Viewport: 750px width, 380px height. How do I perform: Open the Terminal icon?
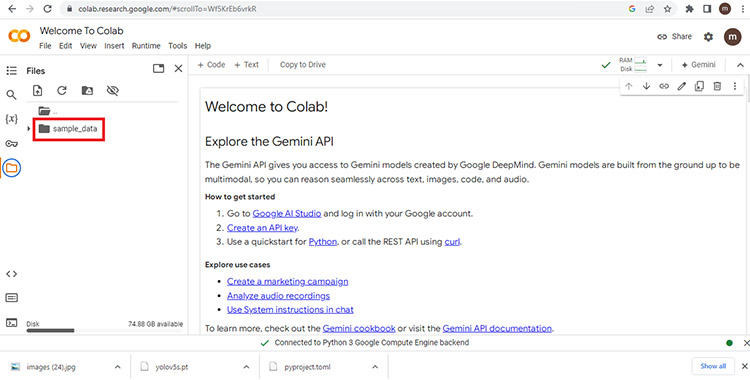pyautogui.click(x=11, y=323)
